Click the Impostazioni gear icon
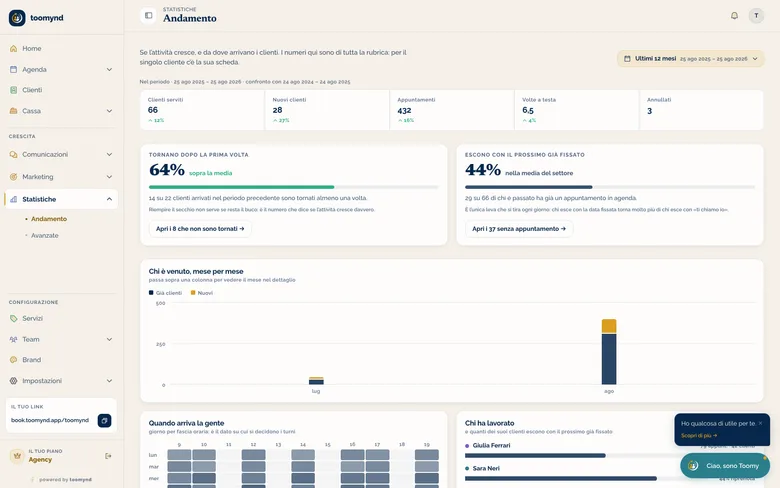The width and height of the screenshot is (780, 488). click(x=13, y=381)
